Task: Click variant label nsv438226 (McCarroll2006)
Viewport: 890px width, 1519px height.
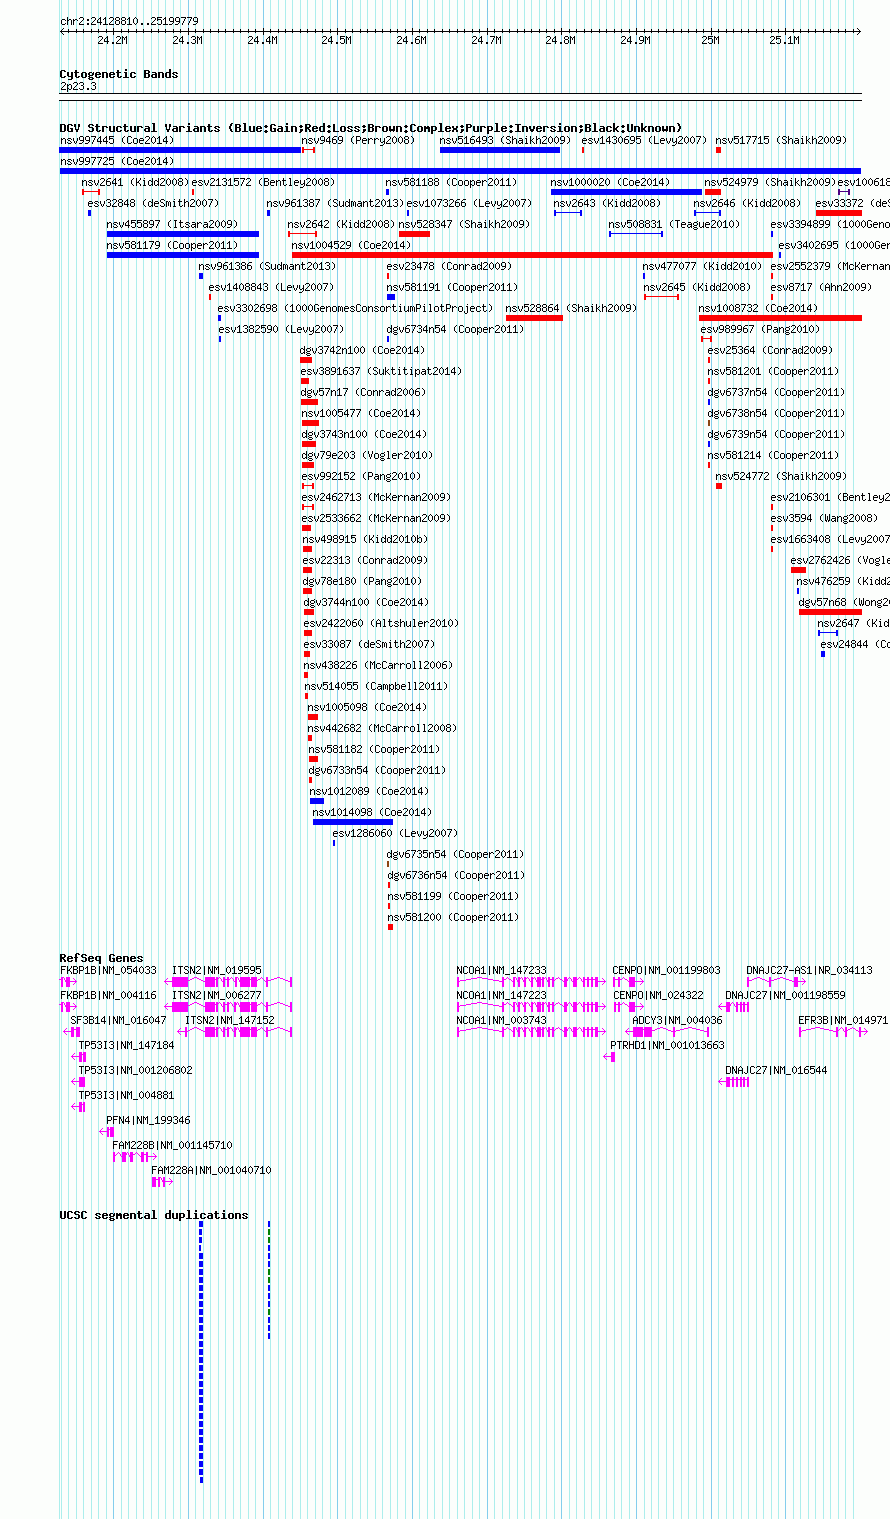Action: click(378, 666)
